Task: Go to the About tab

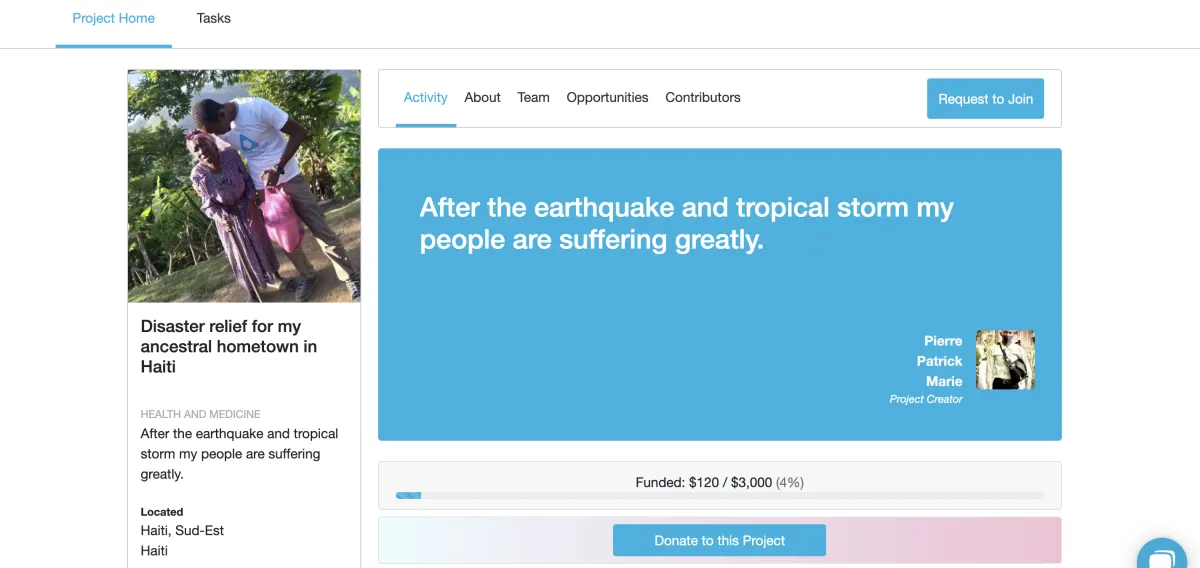Action: point(482,97)
